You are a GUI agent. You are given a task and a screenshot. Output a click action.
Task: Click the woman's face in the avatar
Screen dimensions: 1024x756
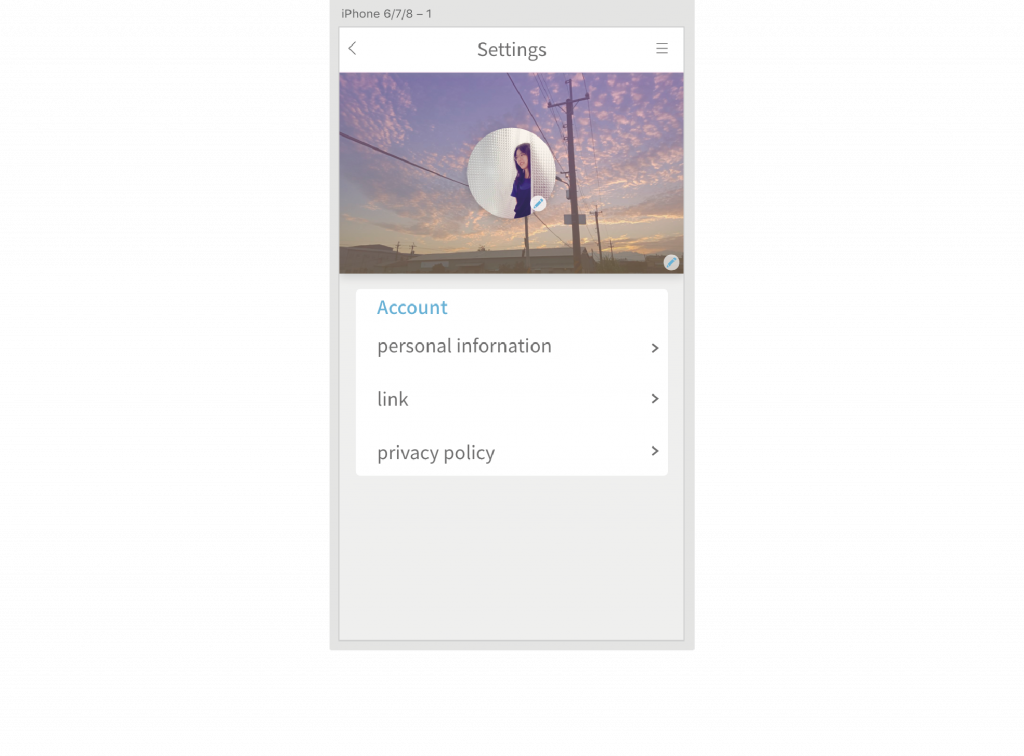[x=522, y=159]
